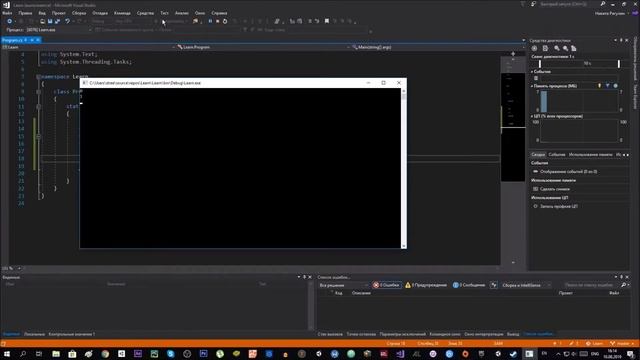
Task: Click the blue filter icon in process memory header
Action: click(x=607, y=86)
